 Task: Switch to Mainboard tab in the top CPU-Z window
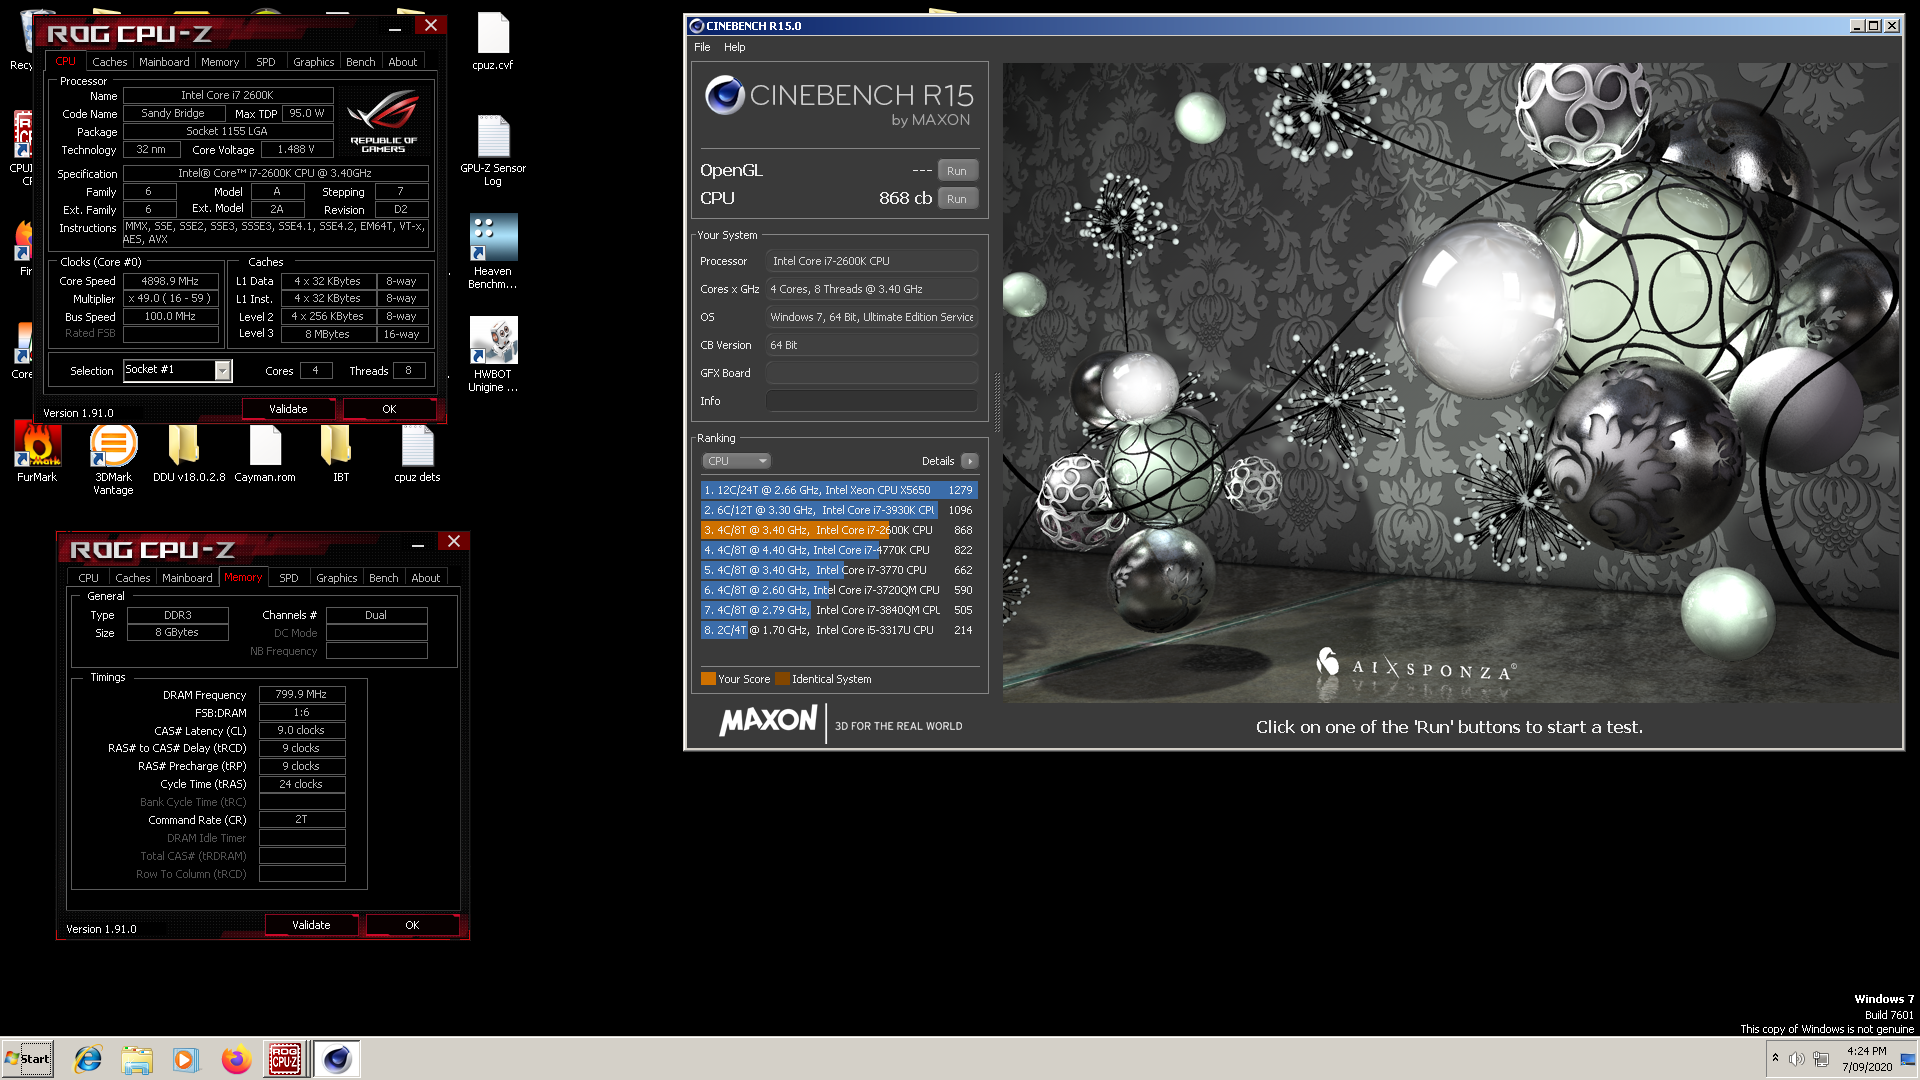(x=164, y=62)
